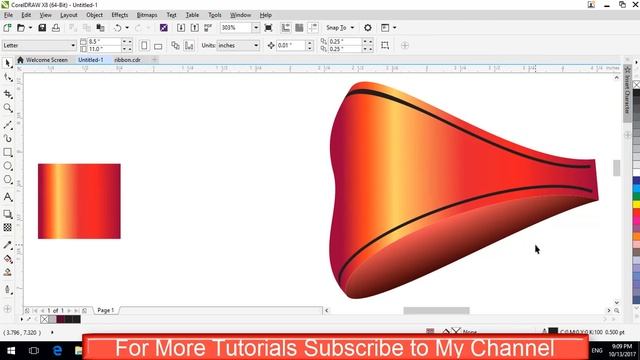Open the Bitmaps menu

tap(147, 15)
